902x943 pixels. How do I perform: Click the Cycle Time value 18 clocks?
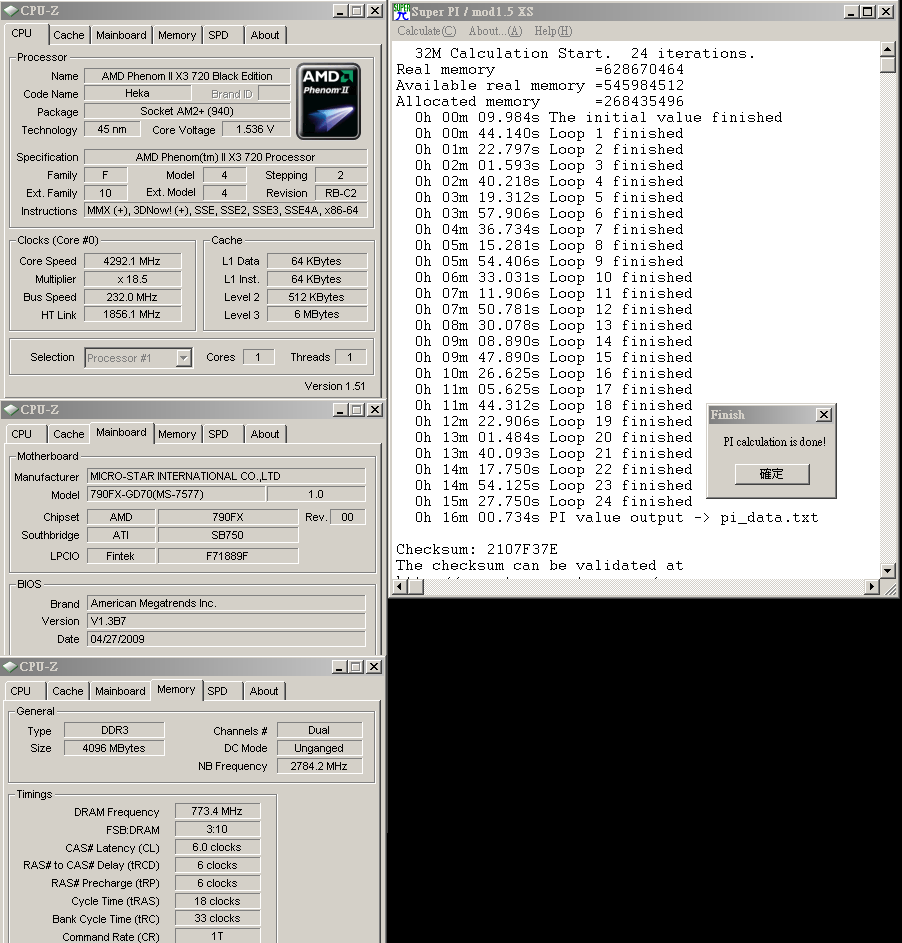(x=217, y=902)
